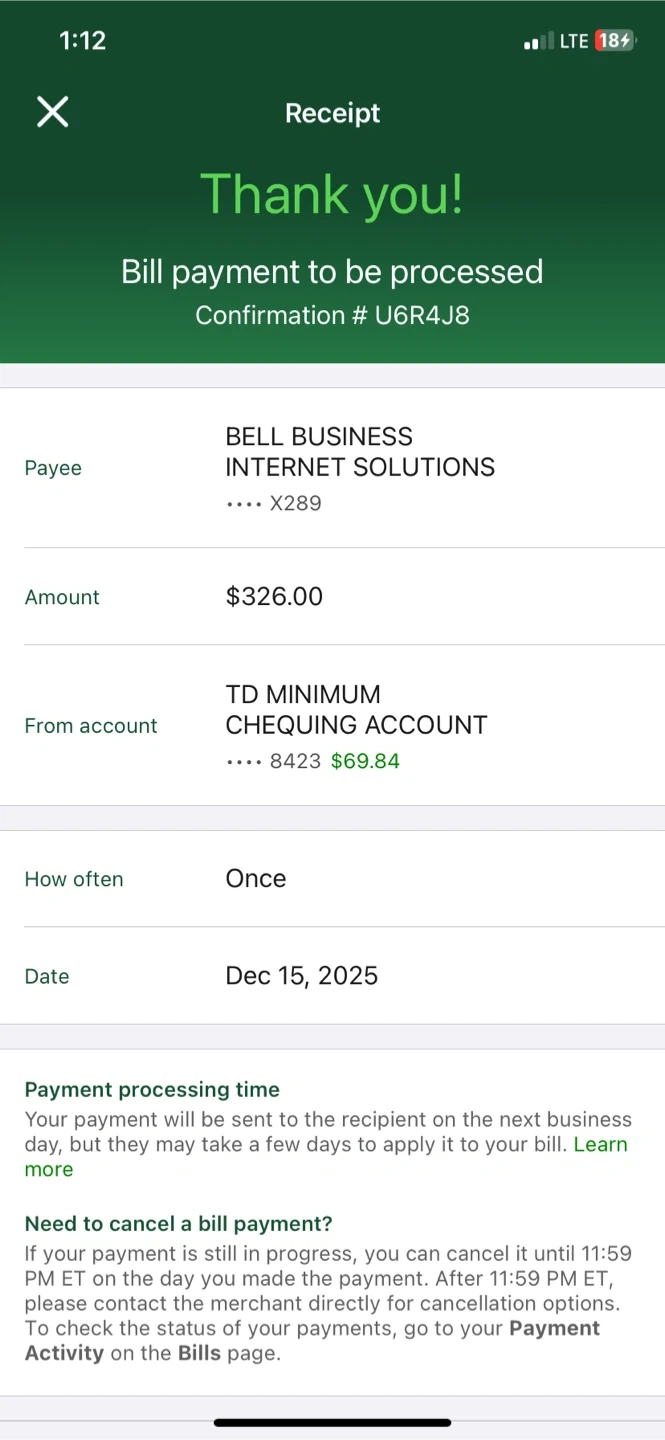
Task: Tap the Need to cancel a bill payment? heading
Action: click(178, 1224)
